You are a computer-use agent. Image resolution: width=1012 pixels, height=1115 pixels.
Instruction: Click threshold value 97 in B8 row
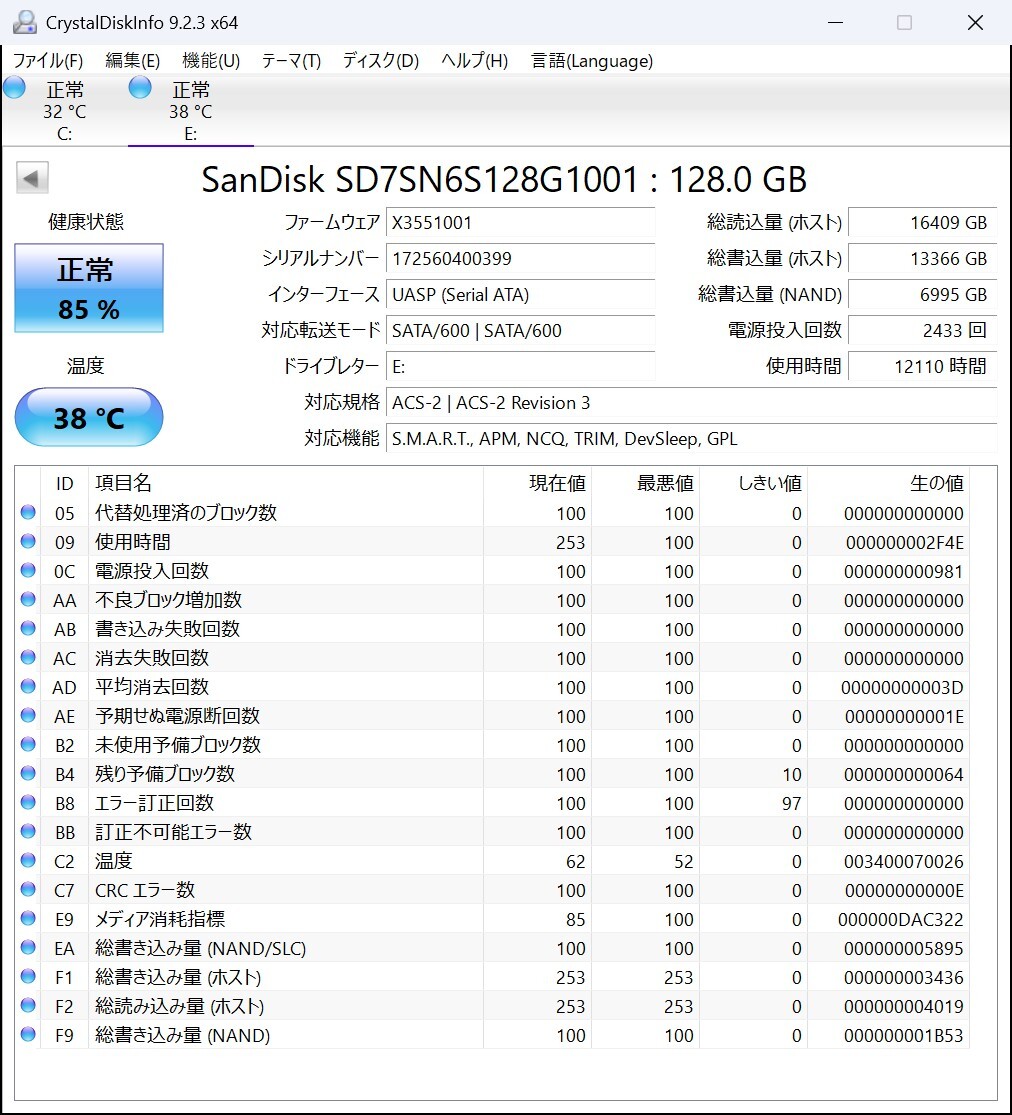pos(792,804)
